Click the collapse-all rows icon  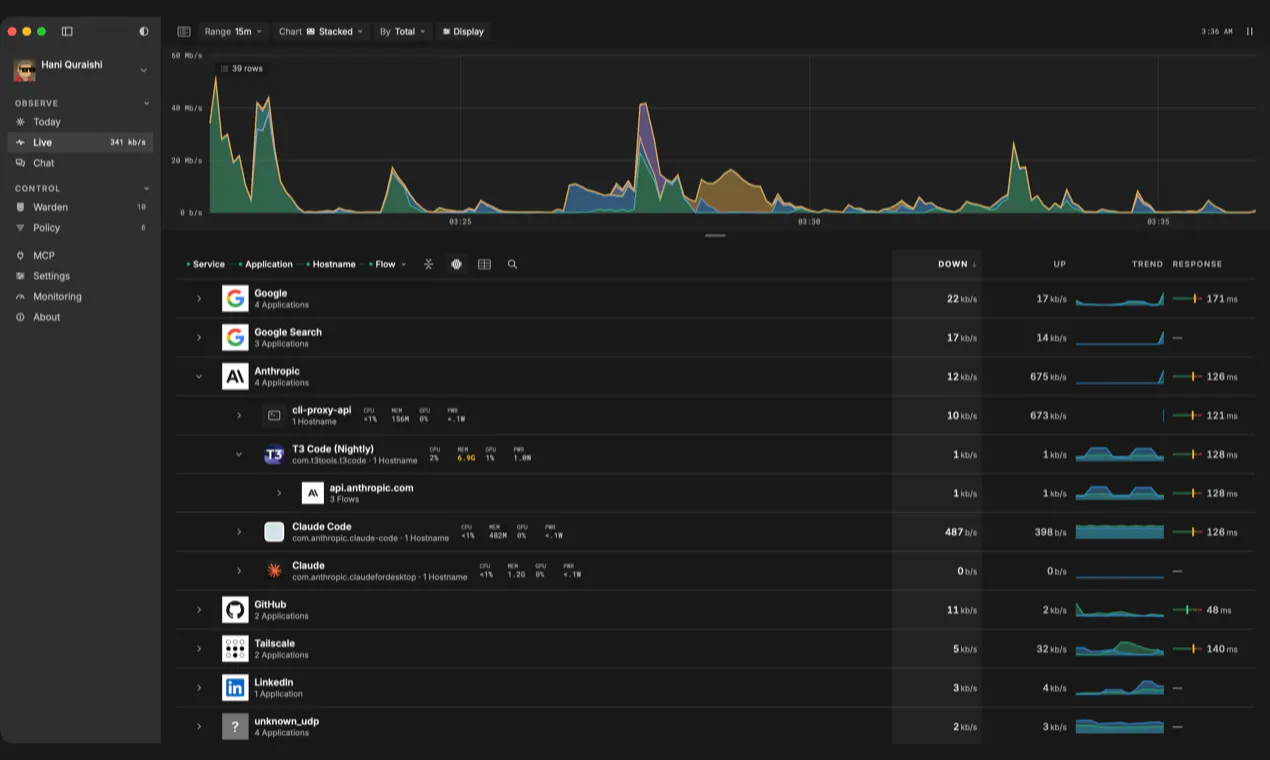[428, 264]
